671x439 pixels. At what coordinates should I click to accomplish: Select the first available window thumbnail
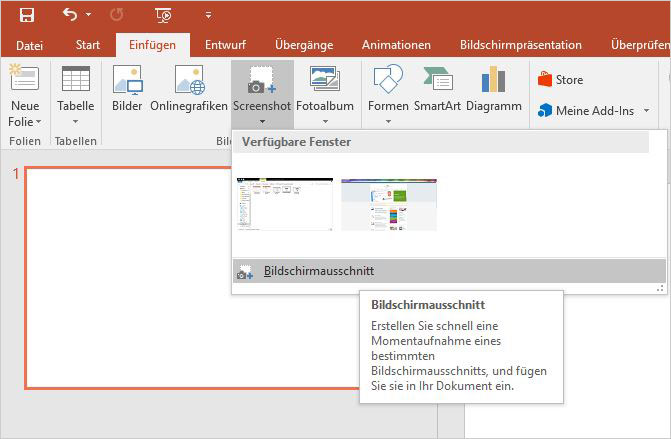(x=285, y=205)
